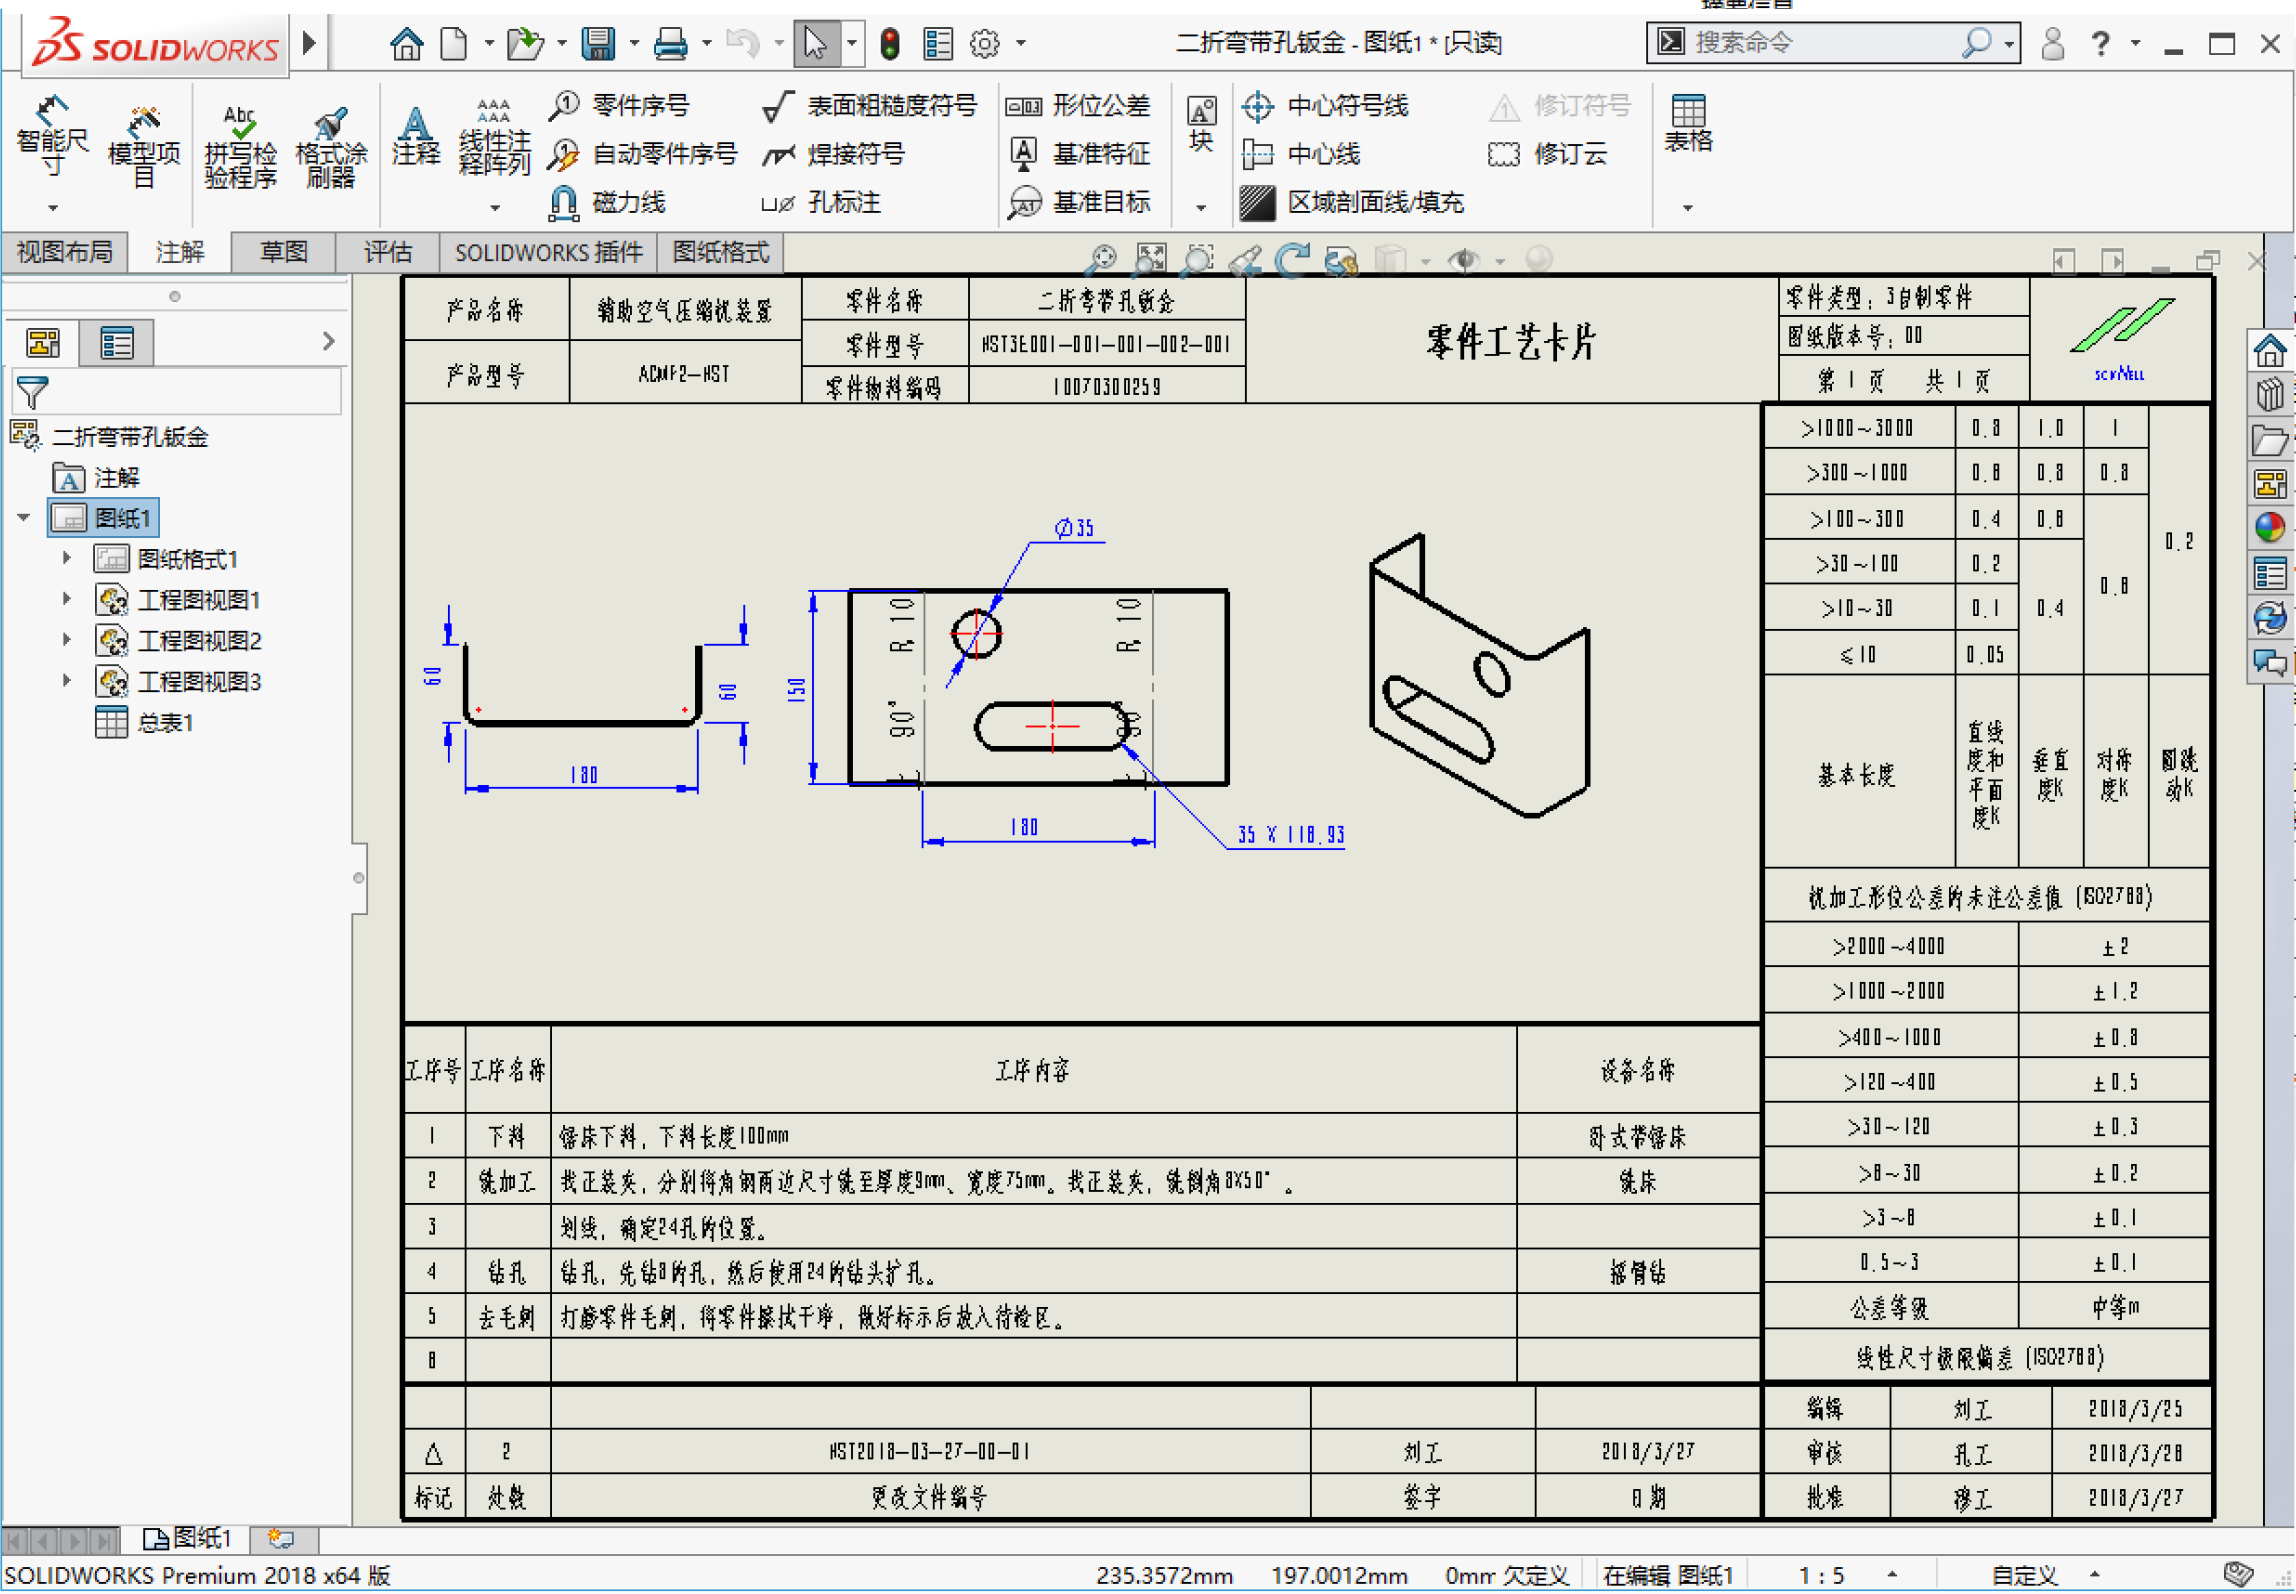Collapse the 图纸1 tree node
This screenshot has height=1594, width=2296.
(23, 518)
